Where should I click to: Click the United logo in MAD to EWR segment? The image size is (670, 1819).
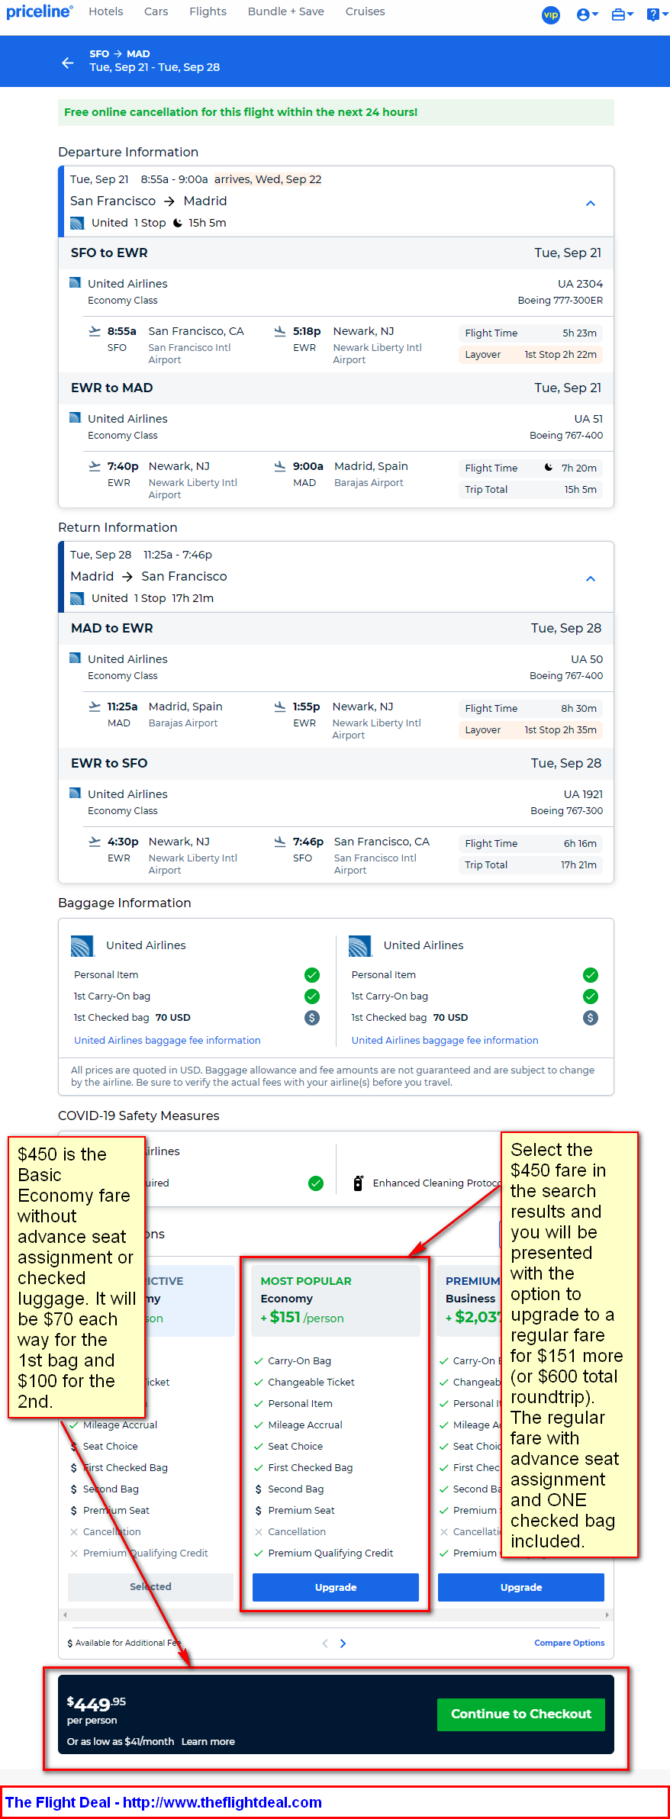pos(75,658)
